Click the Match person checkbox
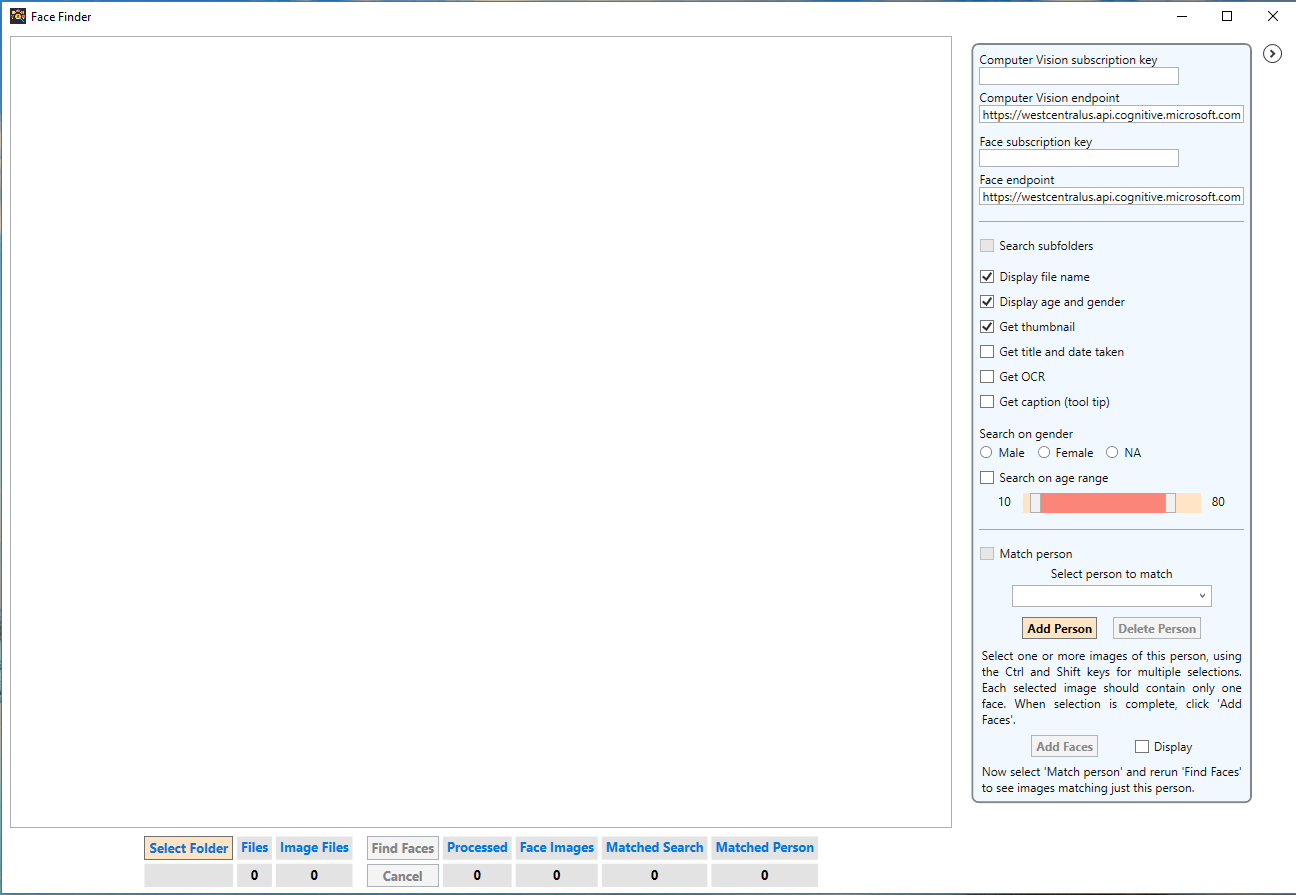 click(x=987, y=554)
